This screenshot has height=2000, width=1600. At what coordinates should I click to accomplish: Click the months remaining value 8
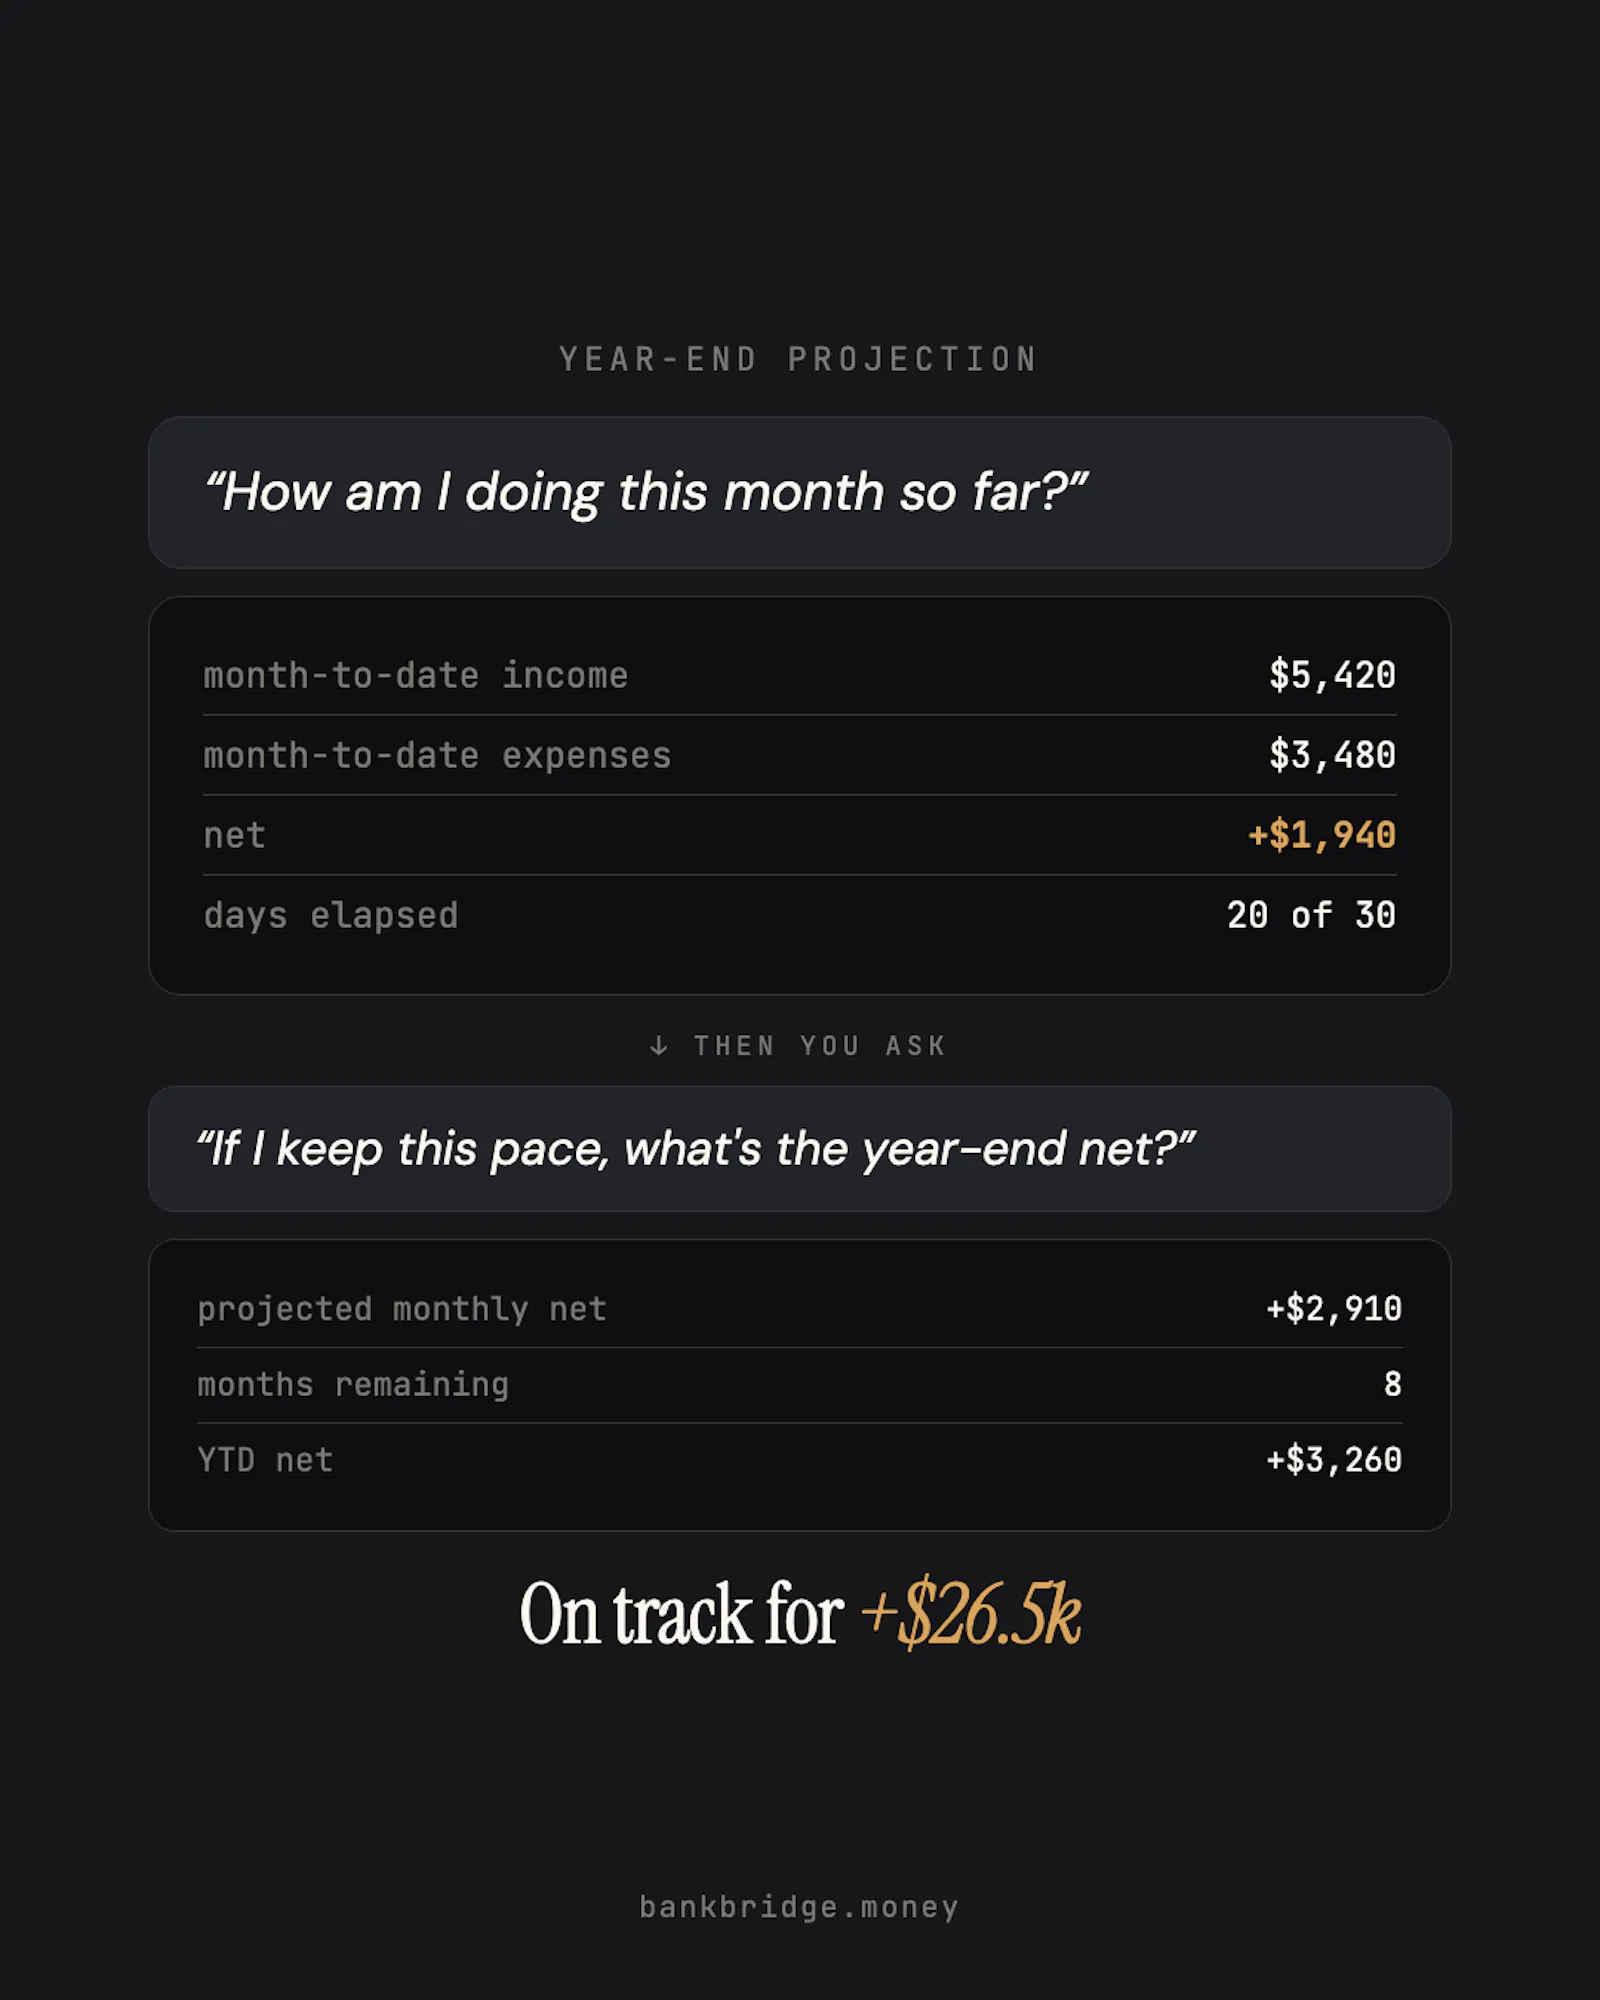1392,1385
